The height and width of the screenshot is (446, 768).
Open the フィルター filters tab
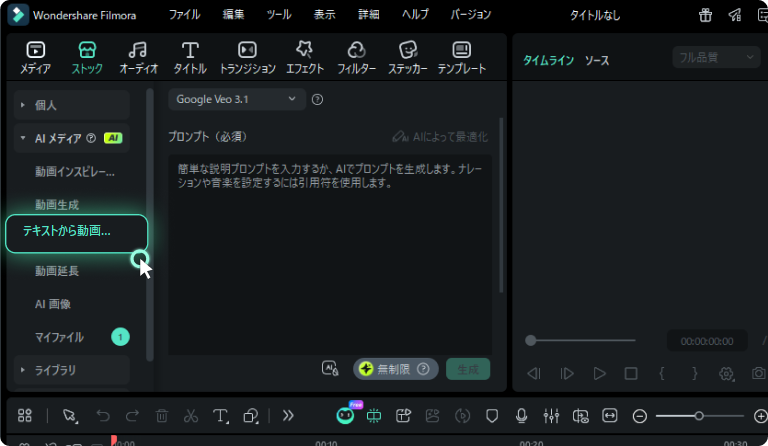click(356, 58)
